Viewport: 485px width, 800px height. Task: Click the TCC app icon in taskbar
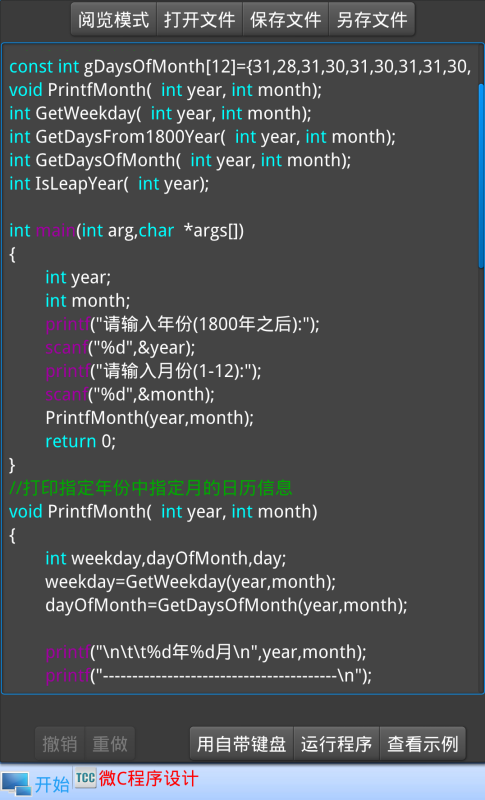85,778
